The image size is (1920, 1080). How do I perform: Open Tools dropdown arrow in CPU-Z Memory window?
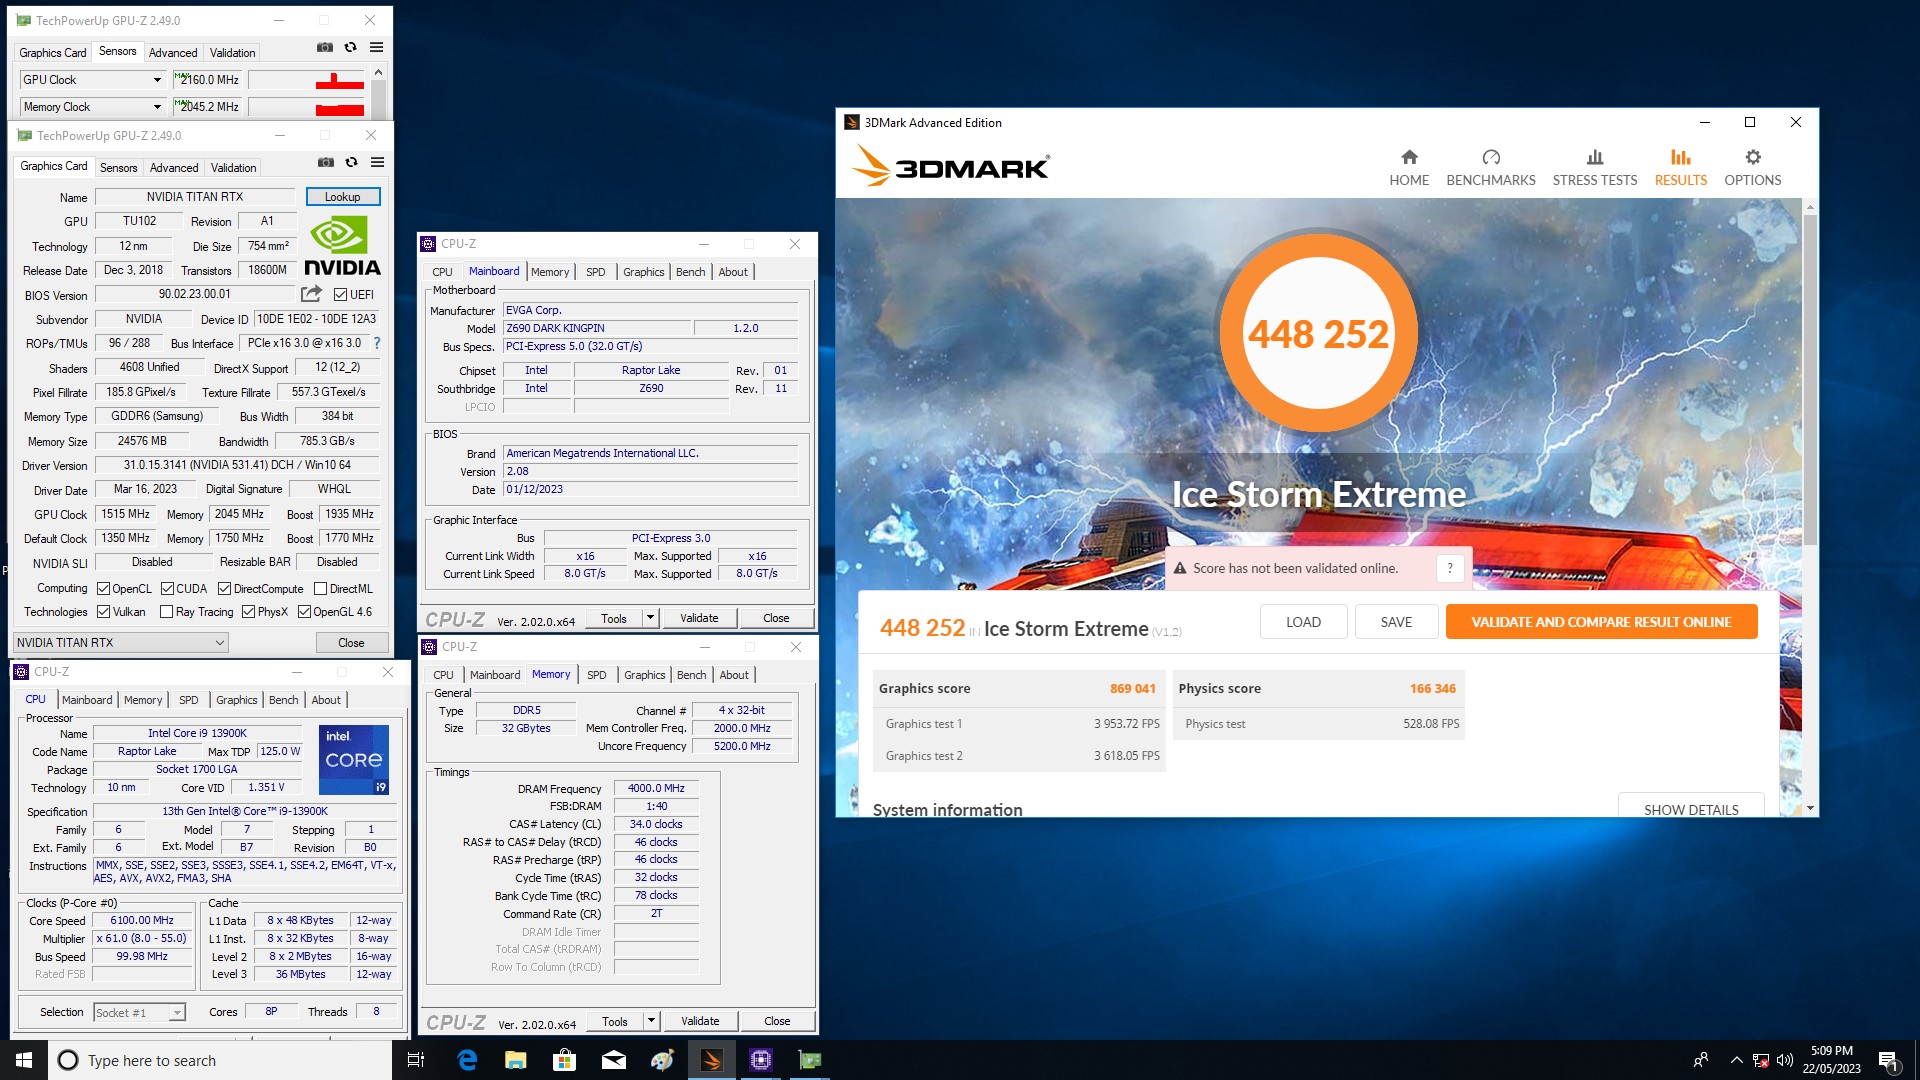[651, 1021]
